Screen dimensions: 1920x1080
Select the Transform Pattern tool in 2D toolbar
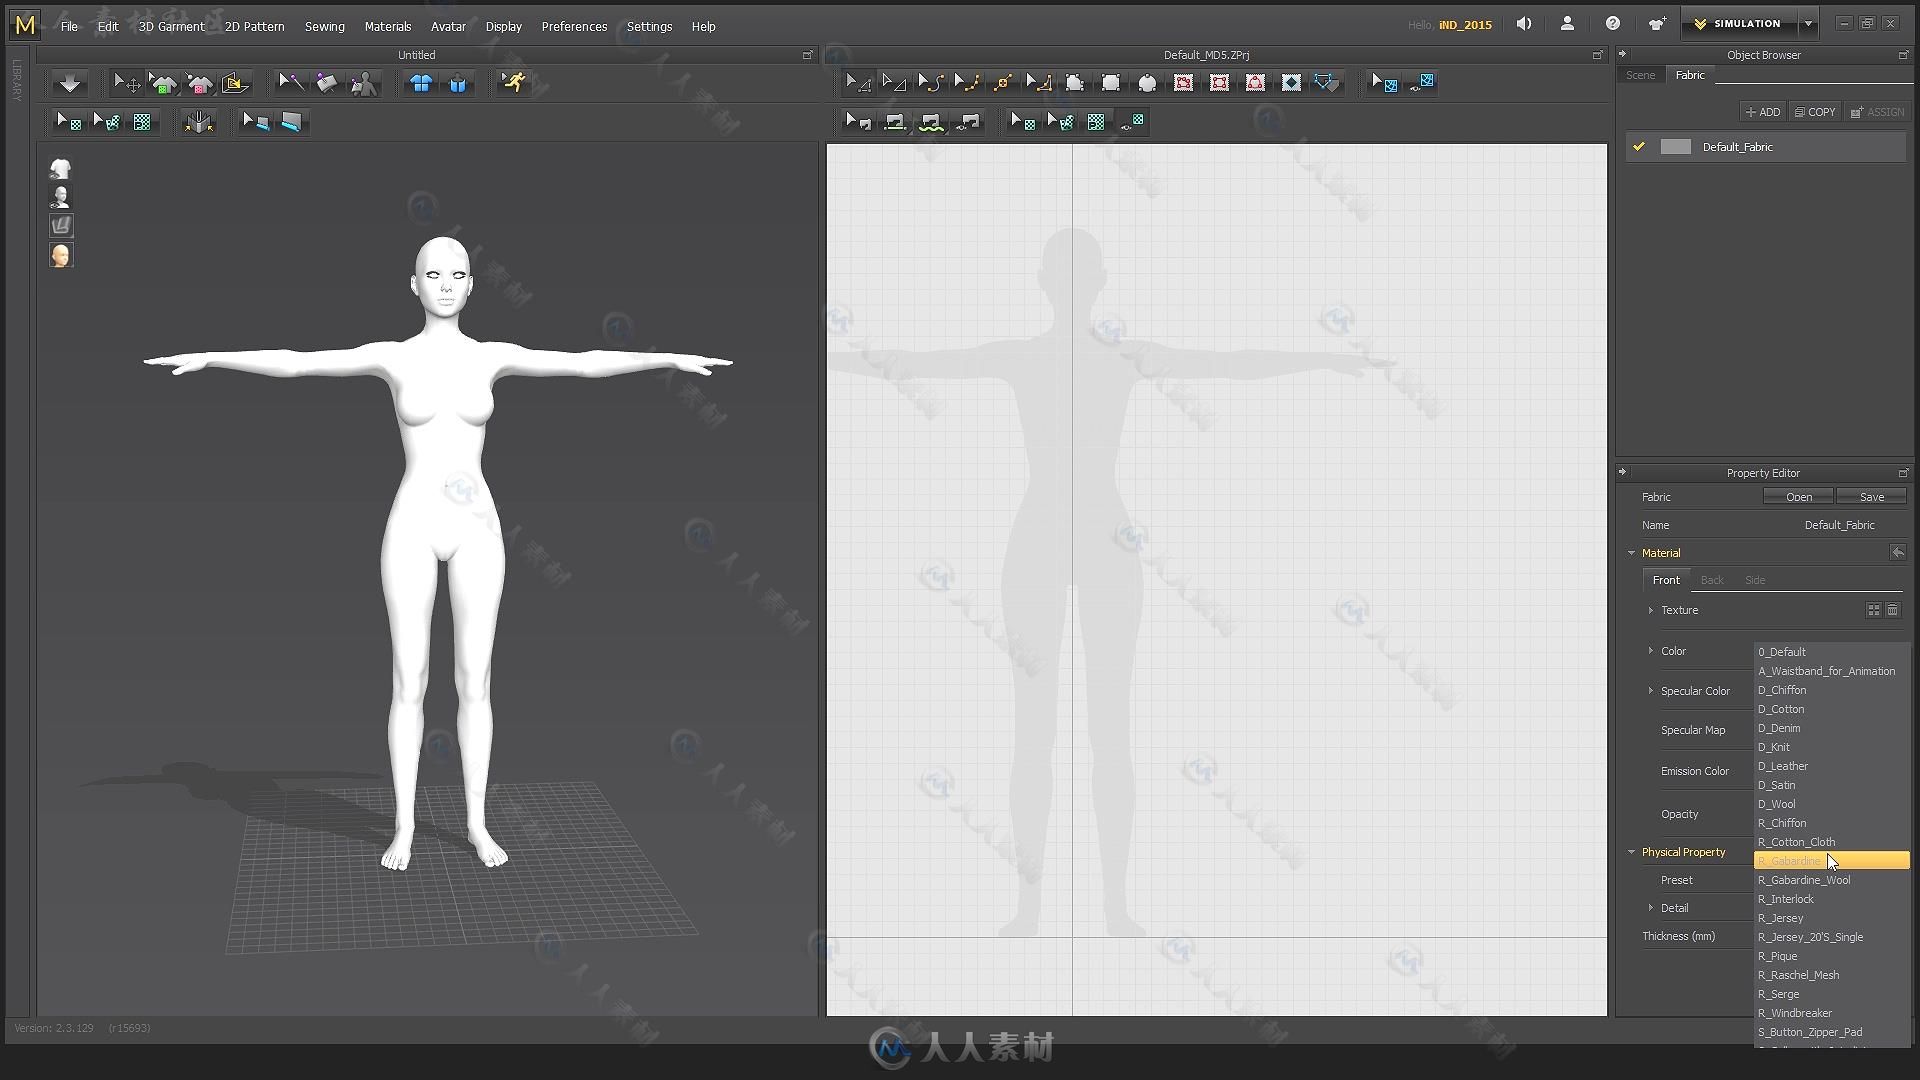[x=858, y=83]
